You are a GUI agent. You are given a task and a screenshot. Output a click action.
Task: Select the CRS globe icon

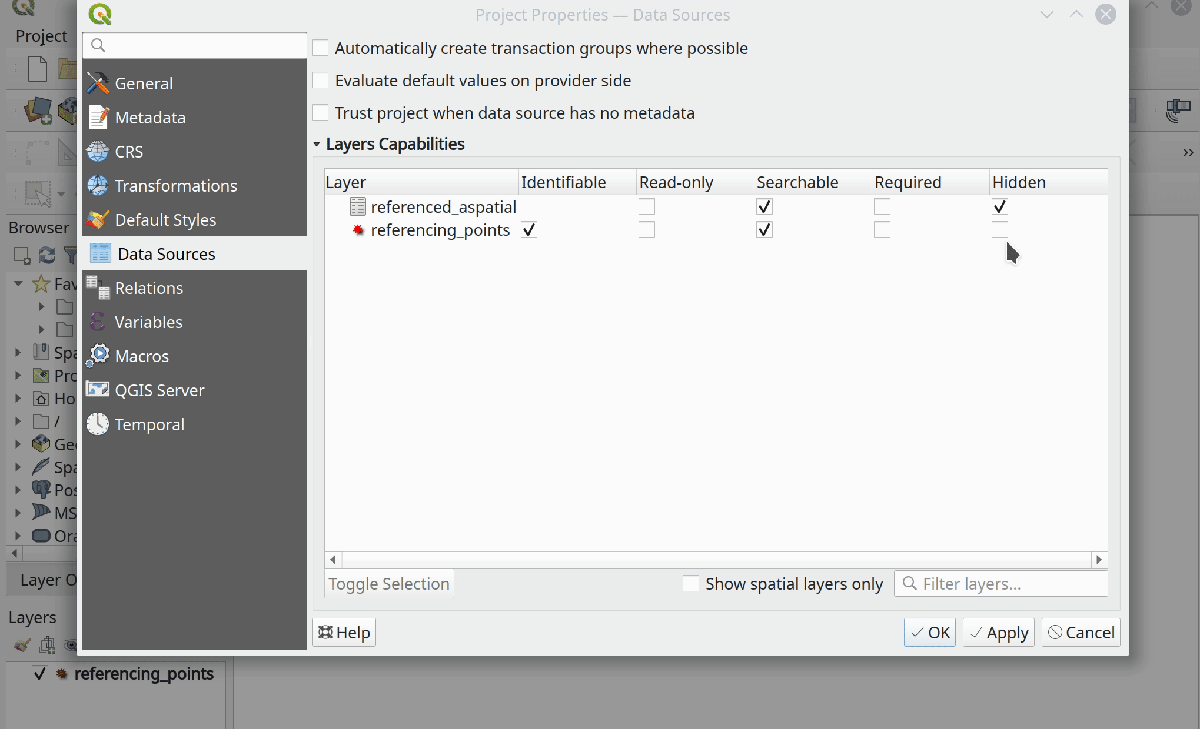98,152
